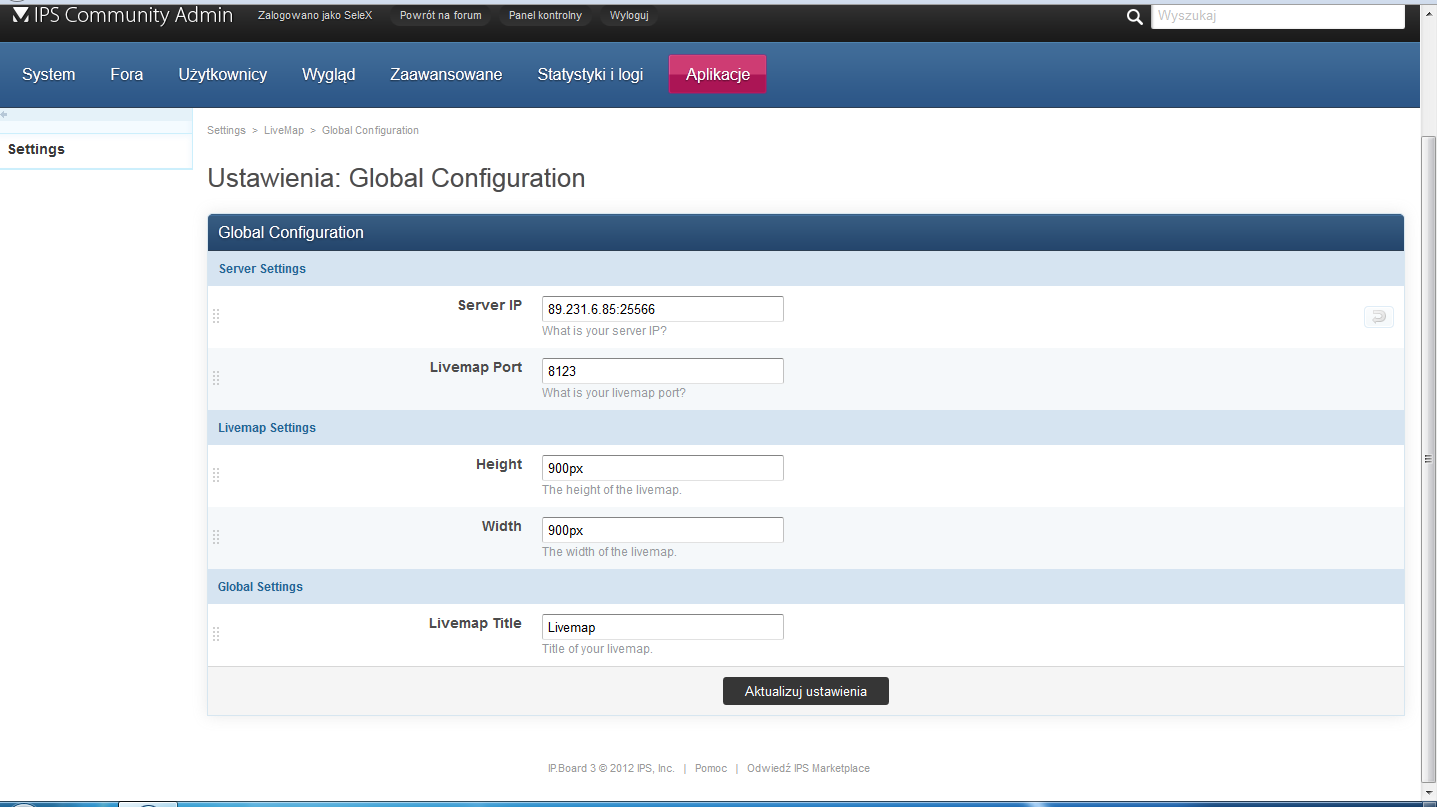Click the drag handle beside Server IP
This screenshot has width=1437, height=807.
[216, 316]
